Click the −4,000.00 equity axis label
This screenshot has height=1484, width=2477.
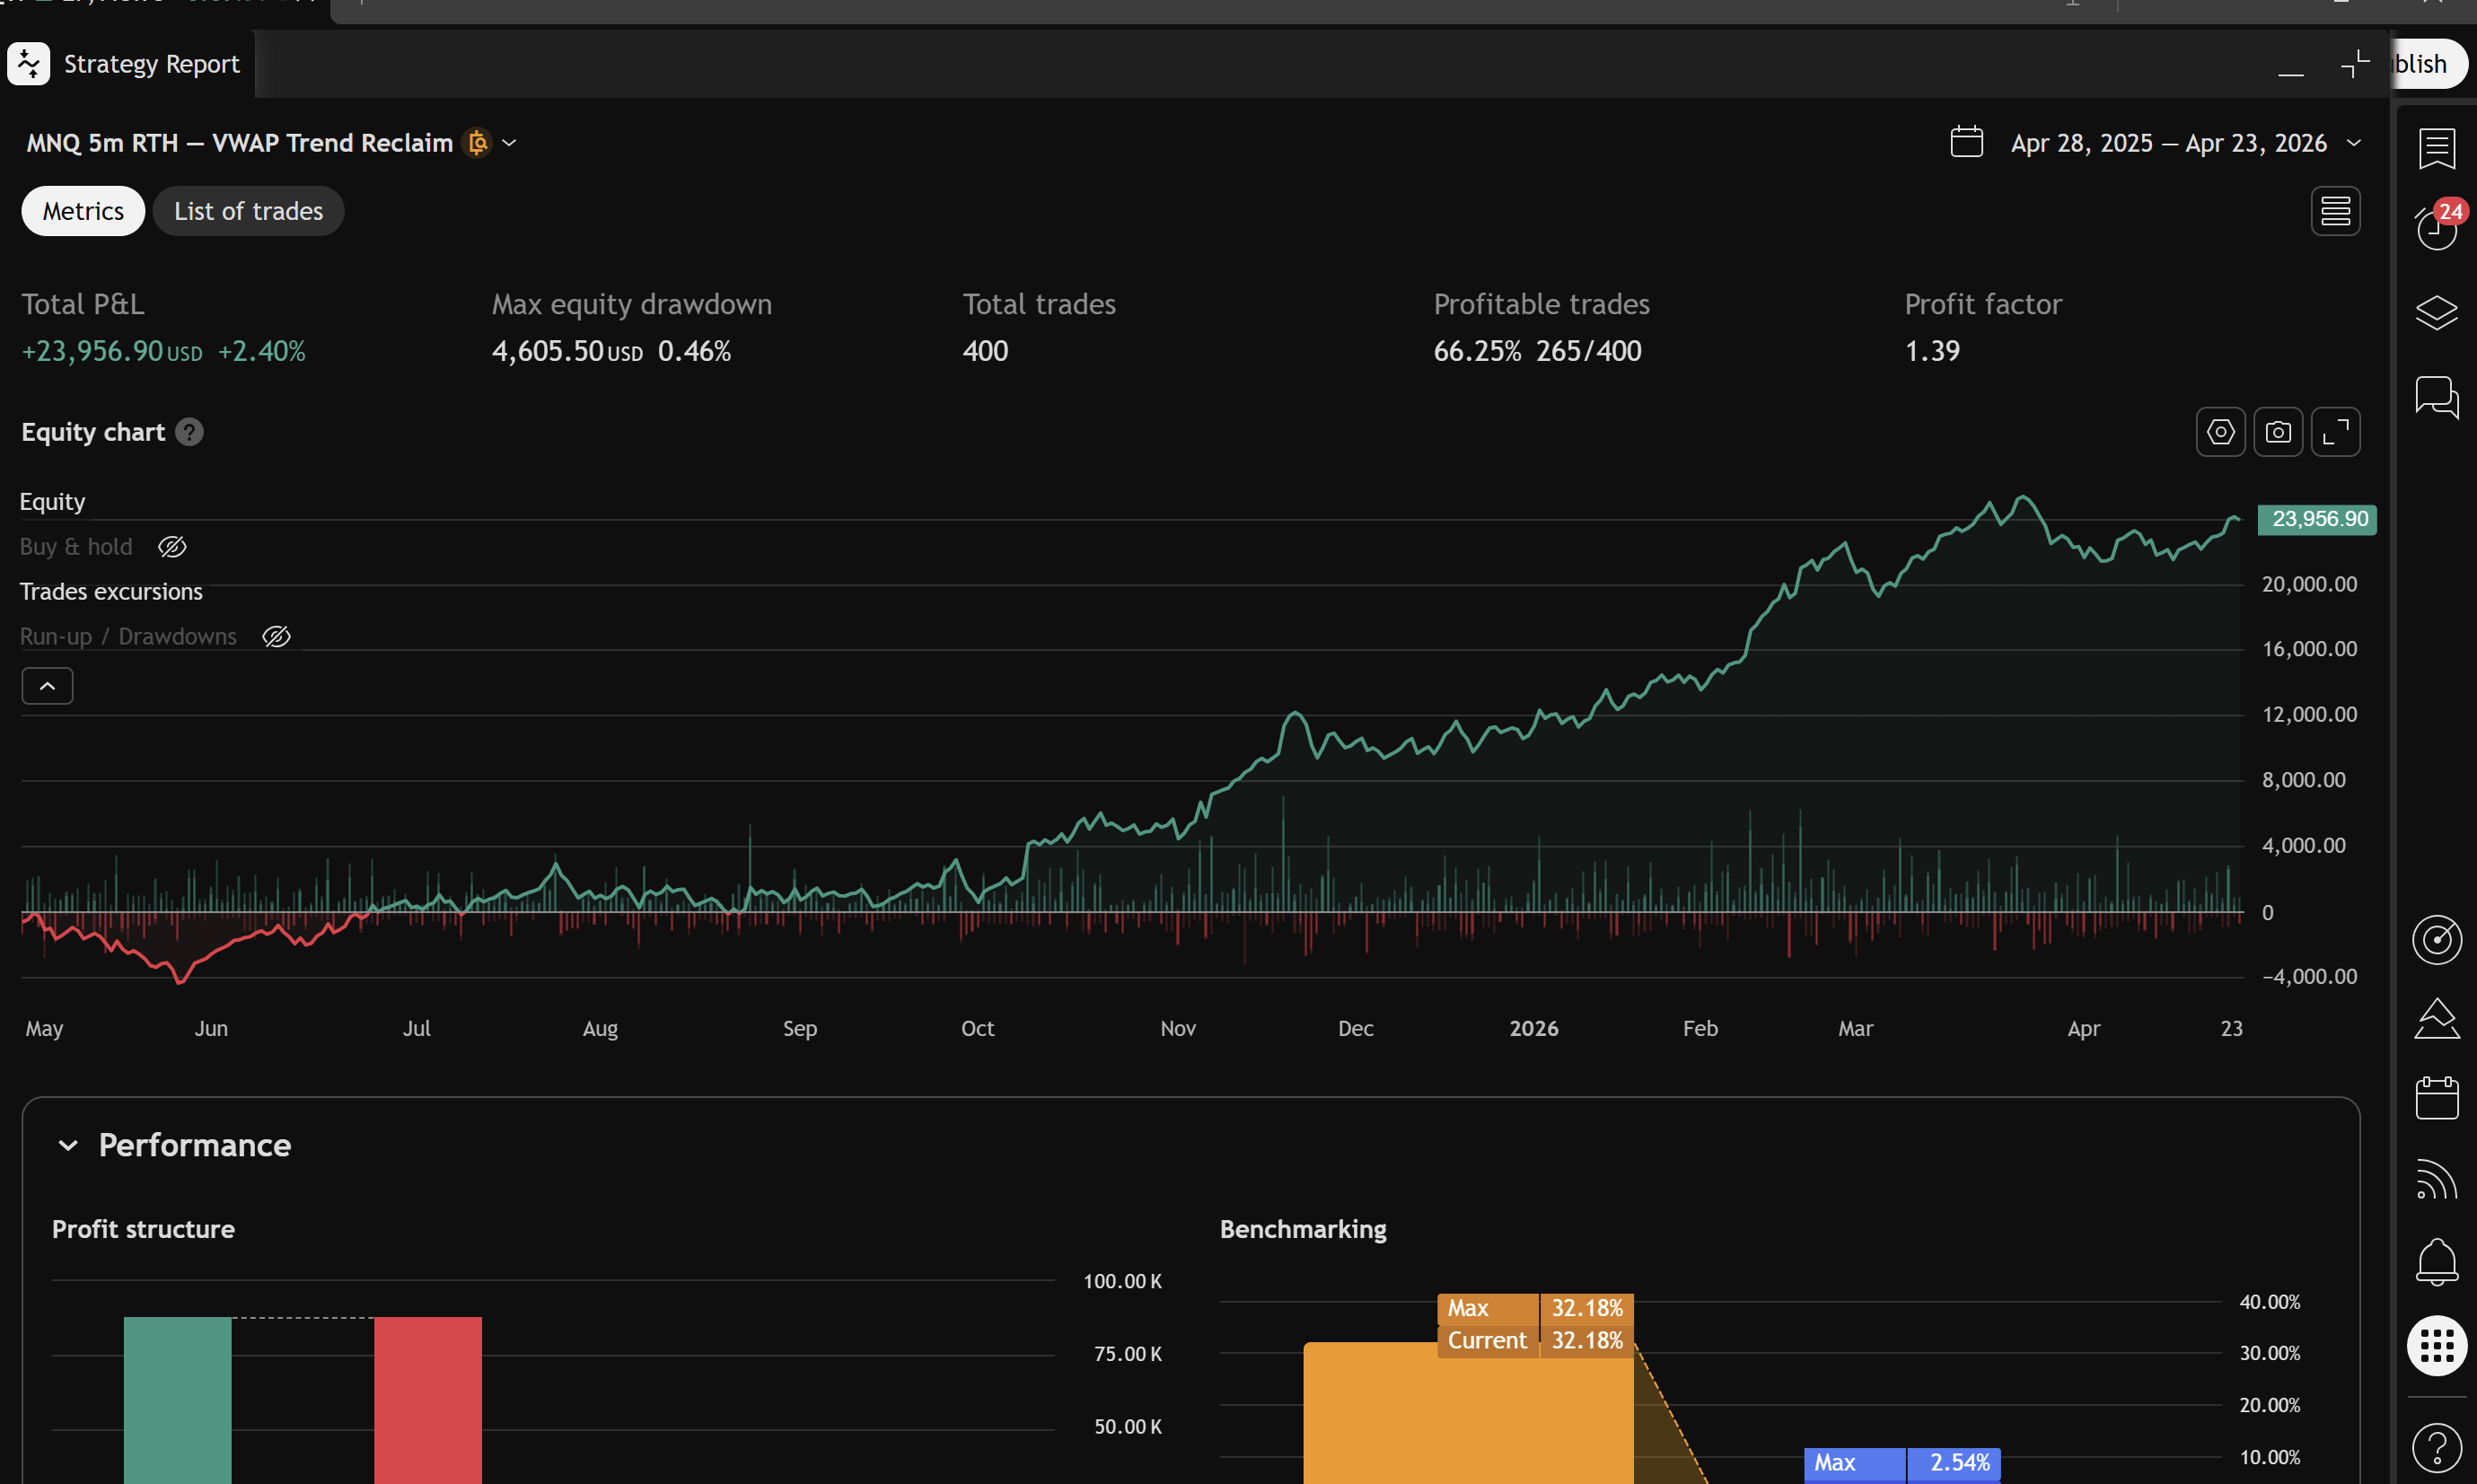2309,977
